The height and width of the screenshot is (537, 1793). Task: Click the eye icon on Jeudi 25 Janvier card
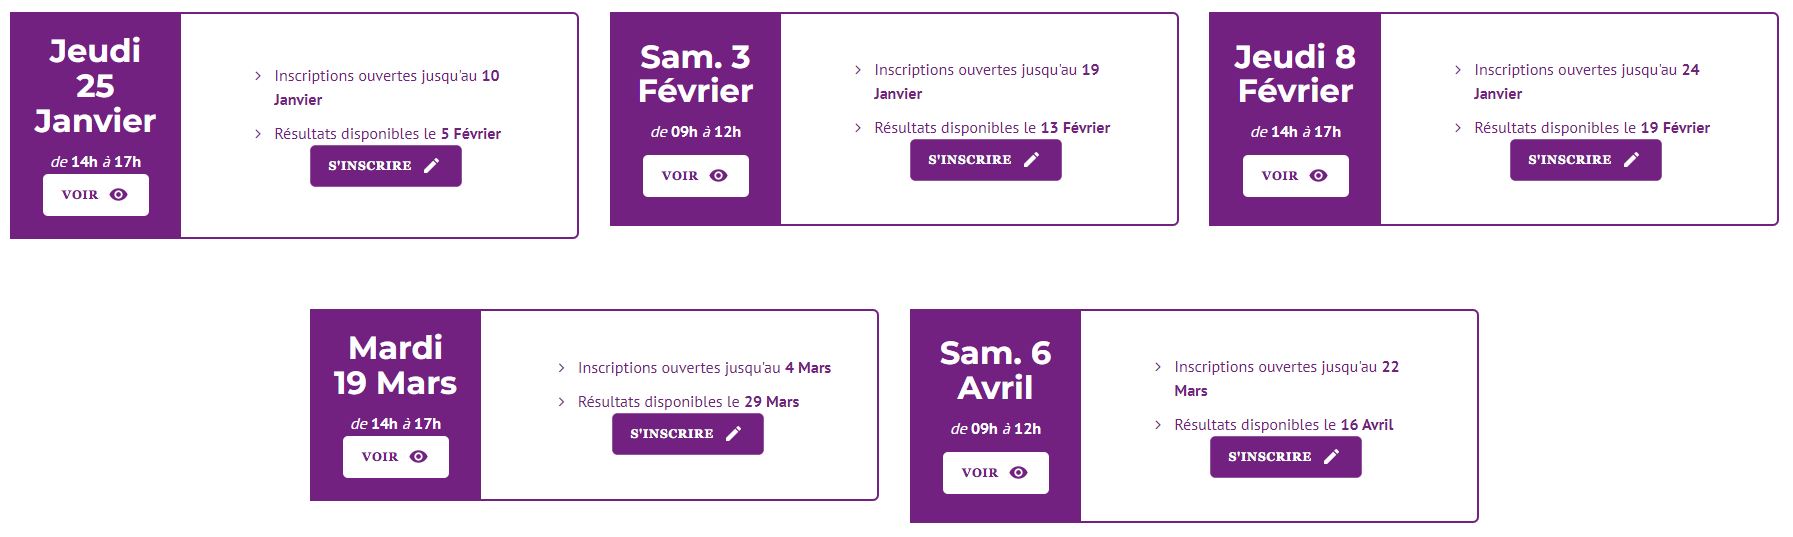pos(119,195)
